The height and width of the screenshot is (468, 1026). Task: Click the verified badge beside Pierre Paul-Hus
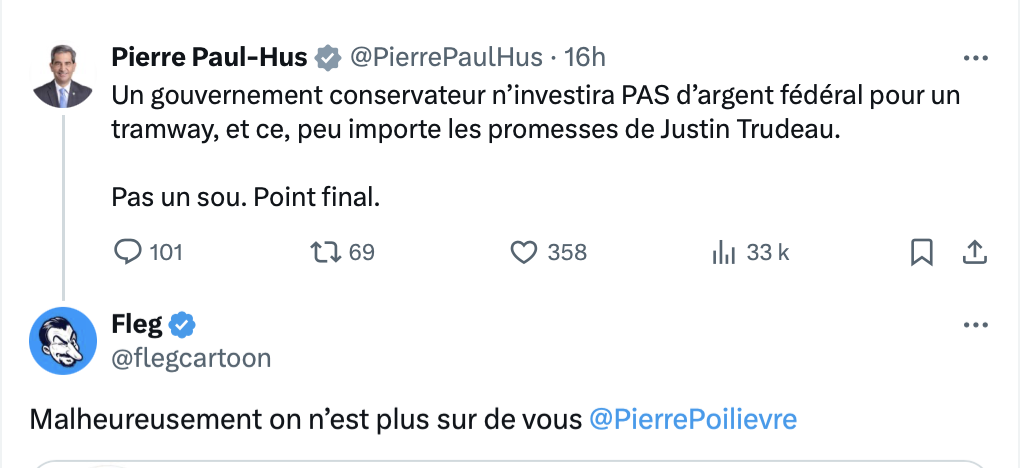328,58
